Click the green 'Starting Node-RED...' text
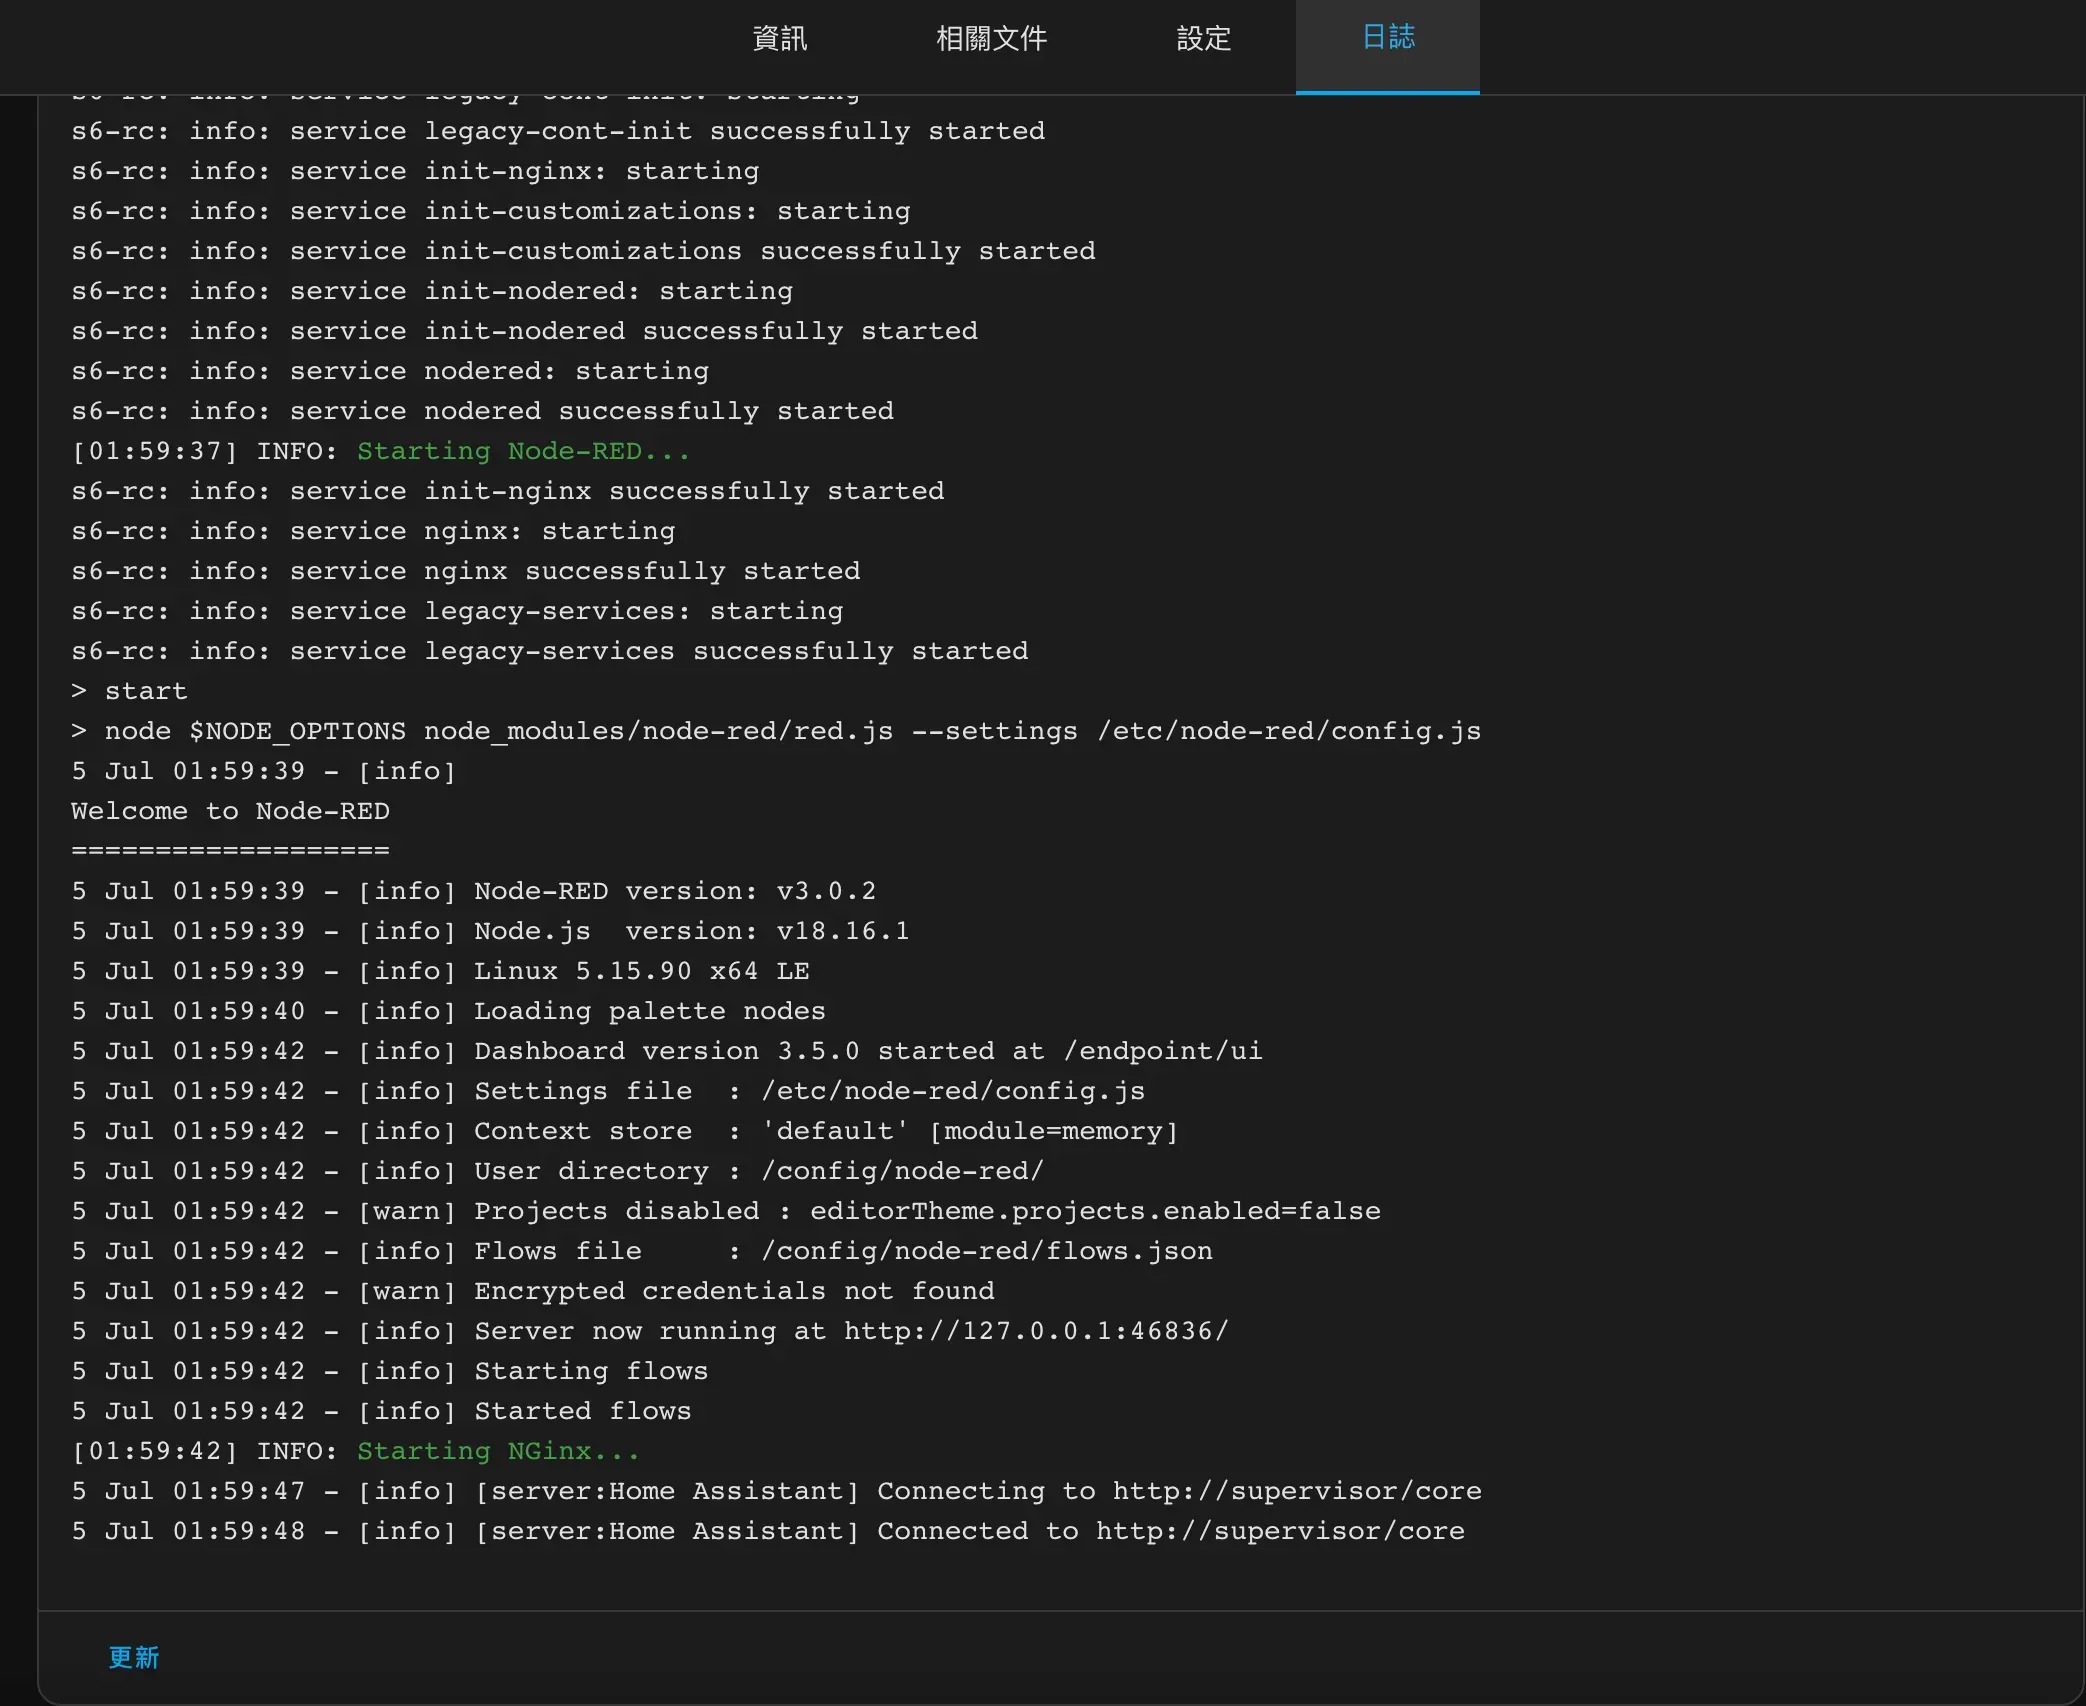This screenshot has height=1706, width=2086. tap(524, 451)
